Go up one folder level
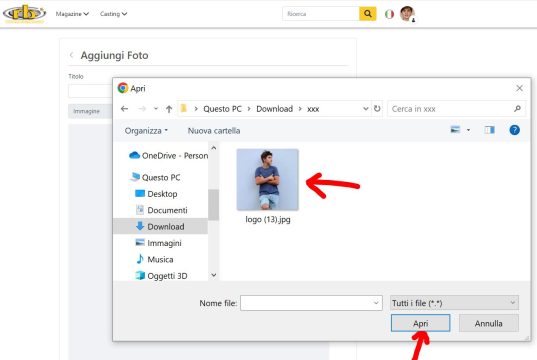The height and width of the screenshot is (360, 537). (x=169, y=109)
